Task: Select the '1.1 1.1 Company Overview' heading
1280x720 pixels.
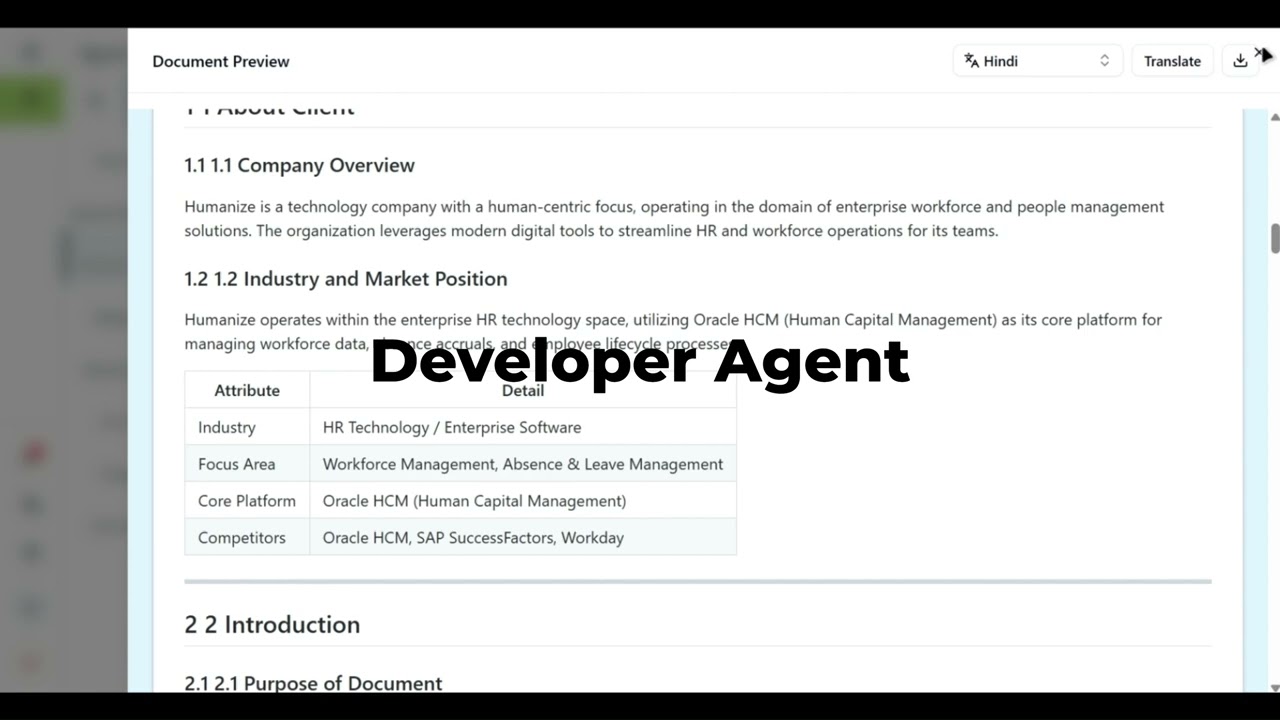Action: pos(299,165)
